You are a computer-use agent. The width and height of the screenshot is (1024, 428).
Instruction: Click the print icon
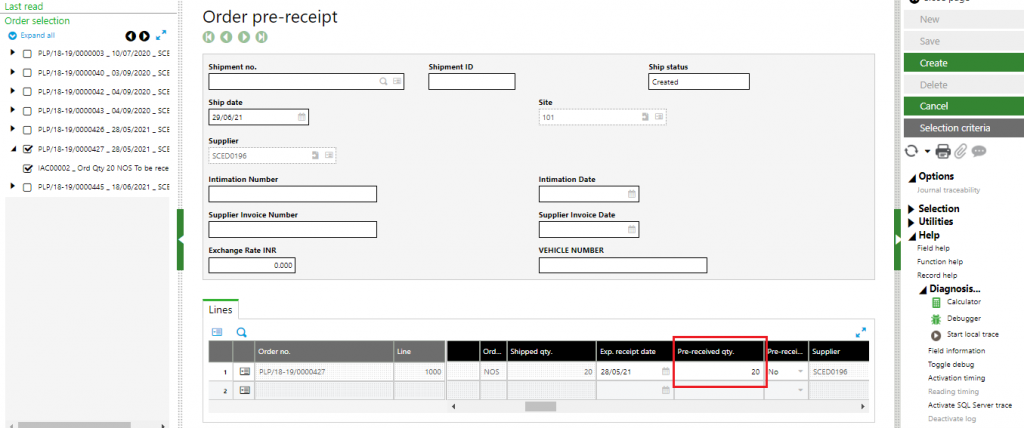[x=943, y=152]
